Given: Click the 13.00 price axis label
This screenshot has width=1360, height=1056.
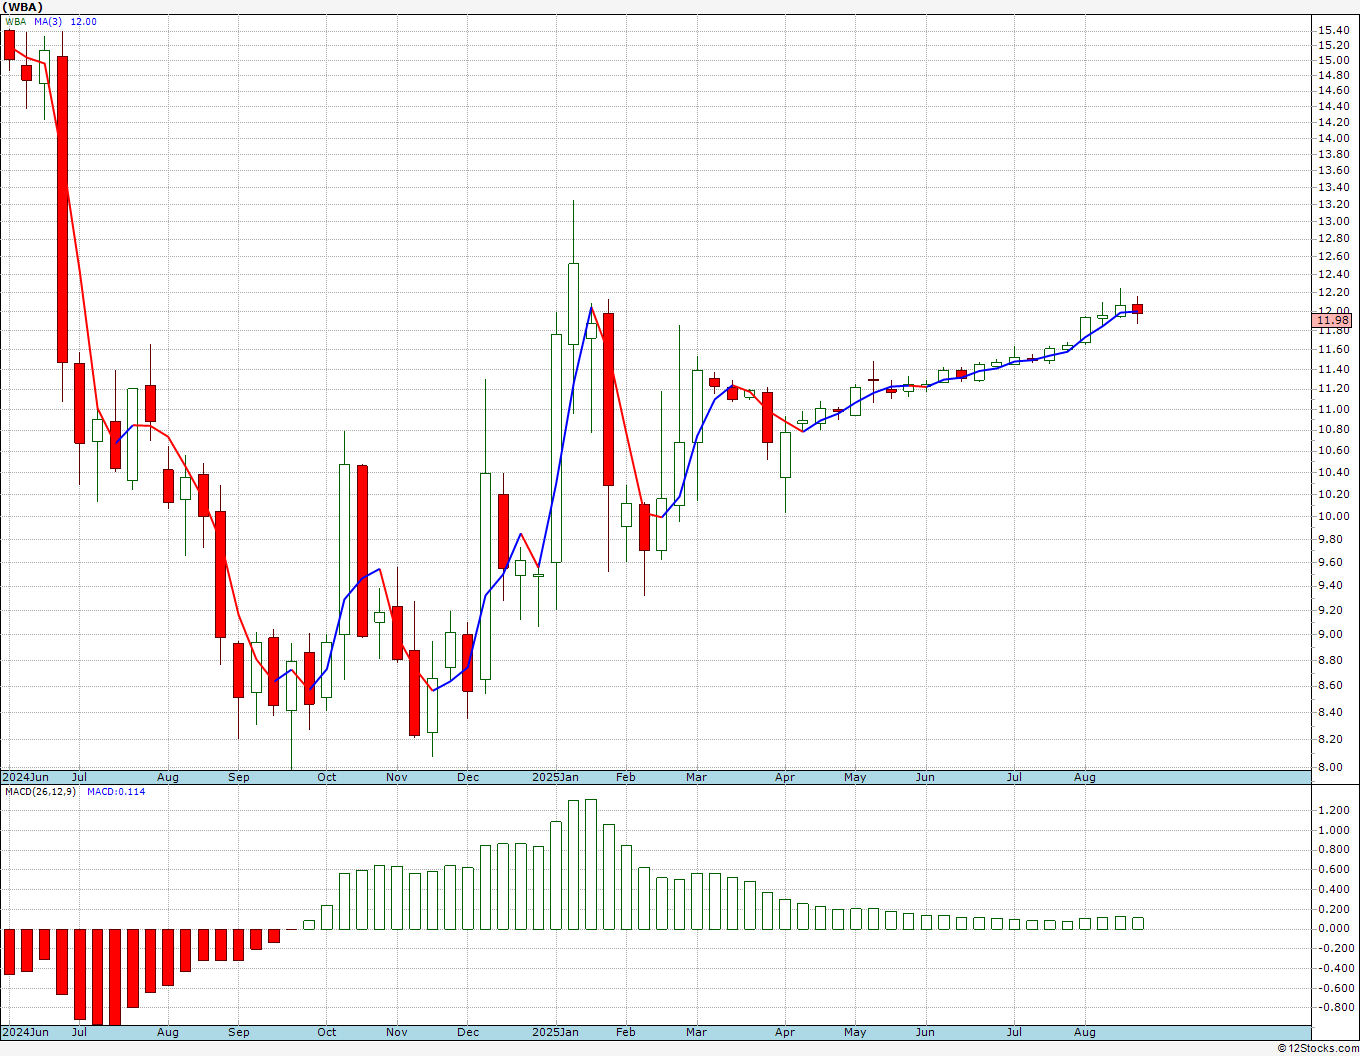Looking at the screenshot, I should tap(1333, 221).
